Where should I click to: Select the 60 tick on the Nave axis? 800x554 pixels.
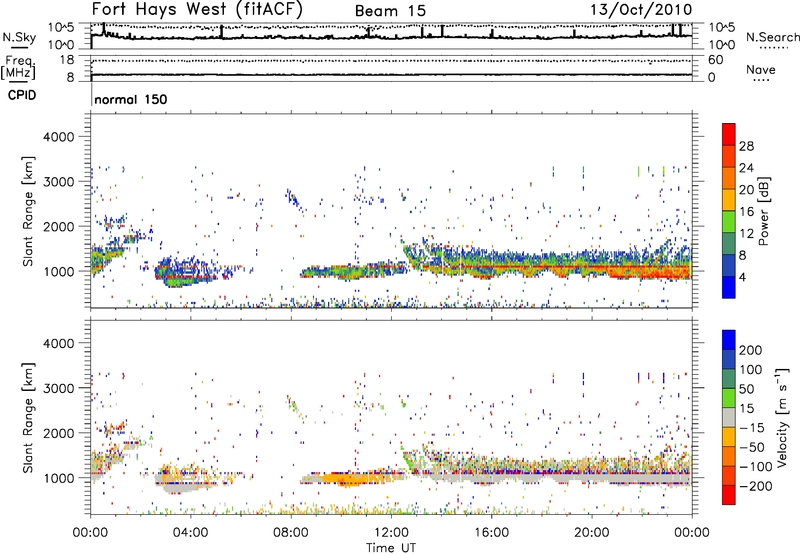tap(715, 60)
